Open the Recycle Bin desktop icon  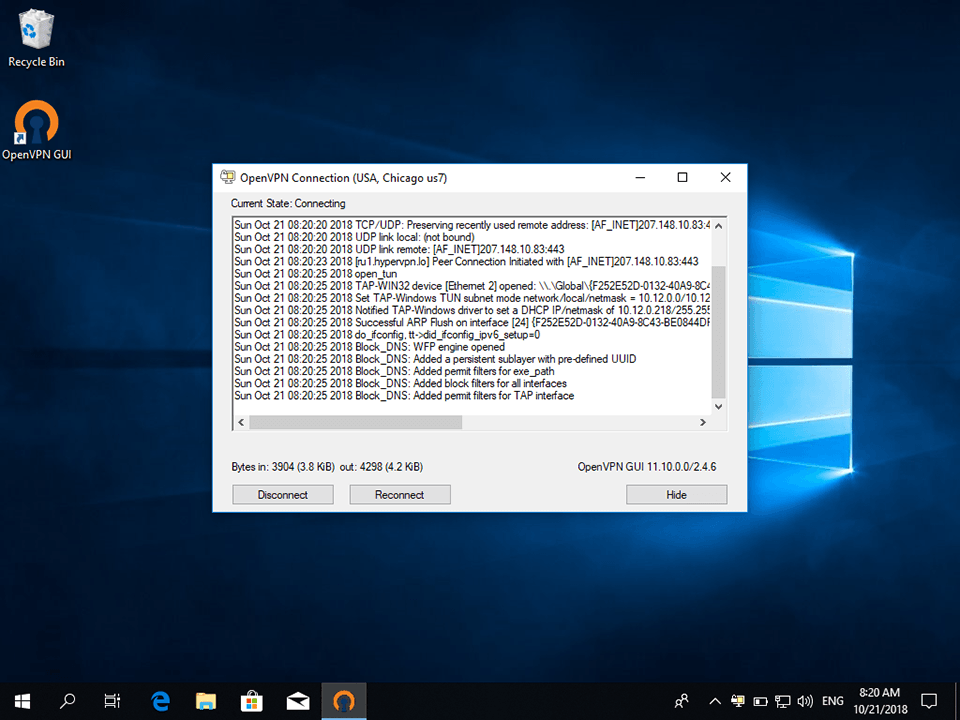click(x=36, y=38)
